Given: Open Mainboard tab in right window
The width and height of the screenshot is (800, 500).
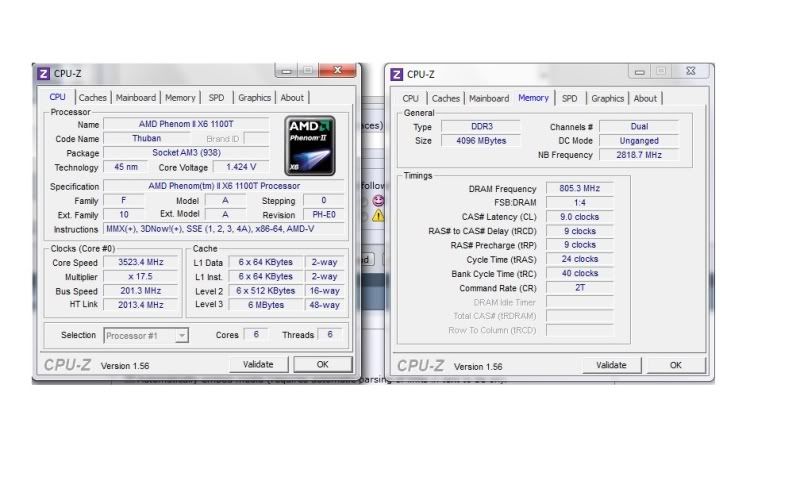Looking at the screenshot, I should point(489,98).
